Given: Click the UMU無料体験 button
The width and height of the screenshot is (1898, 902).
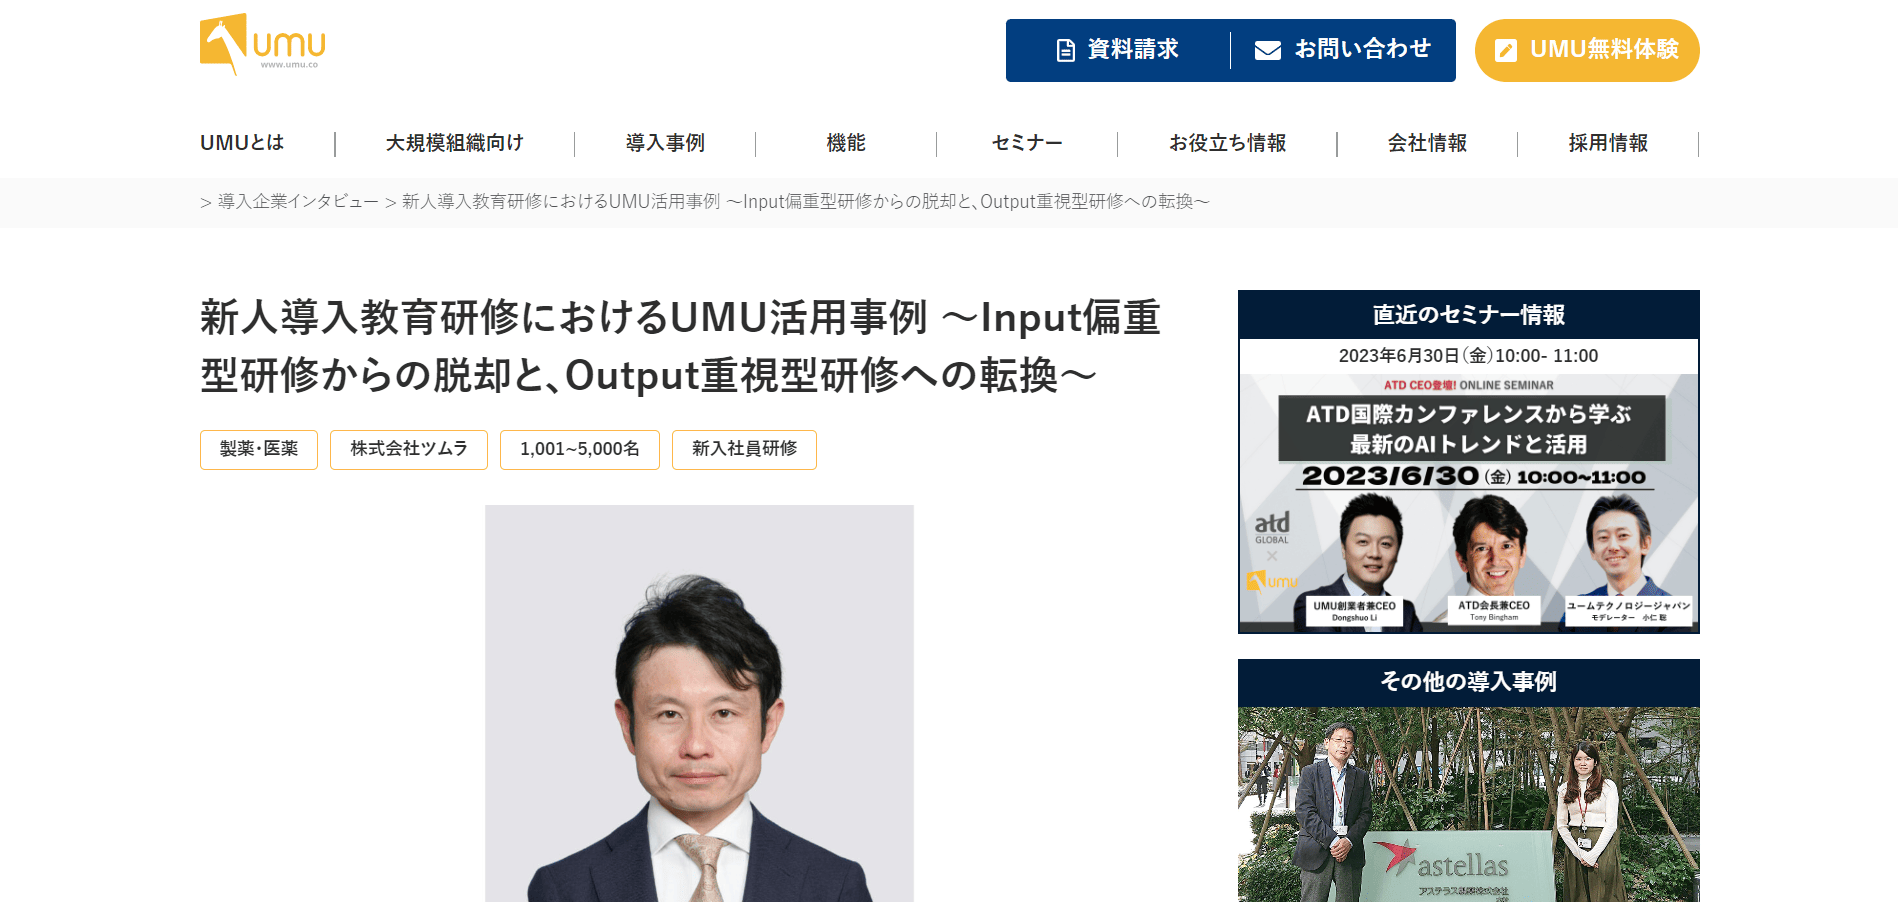Looking at the screenshot, I should (x=1587, y=50).
